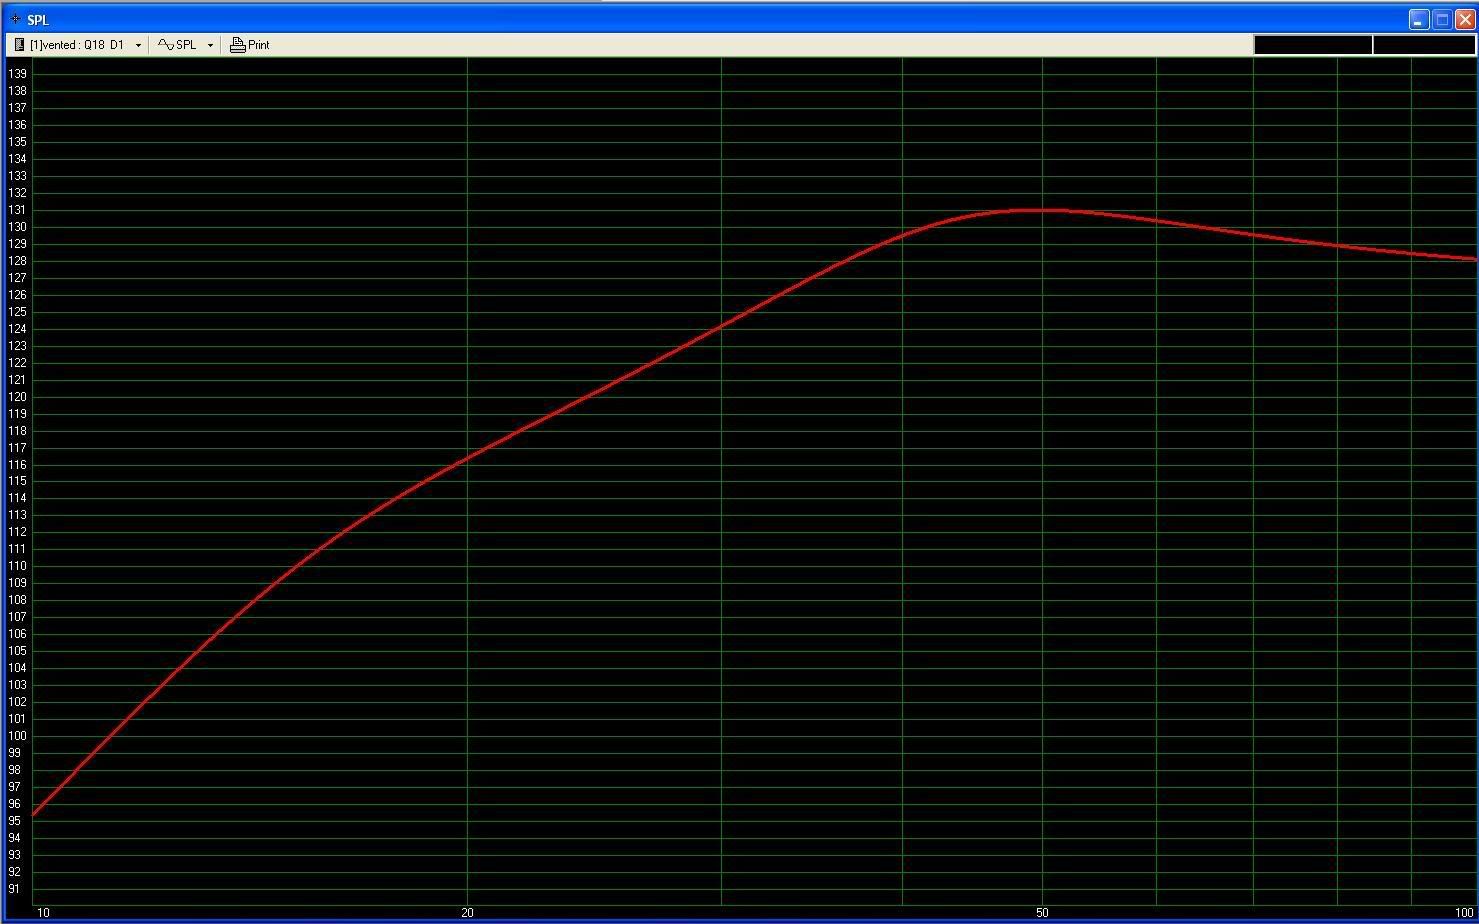Click the vented enclosure box icon

pos(19,45)
